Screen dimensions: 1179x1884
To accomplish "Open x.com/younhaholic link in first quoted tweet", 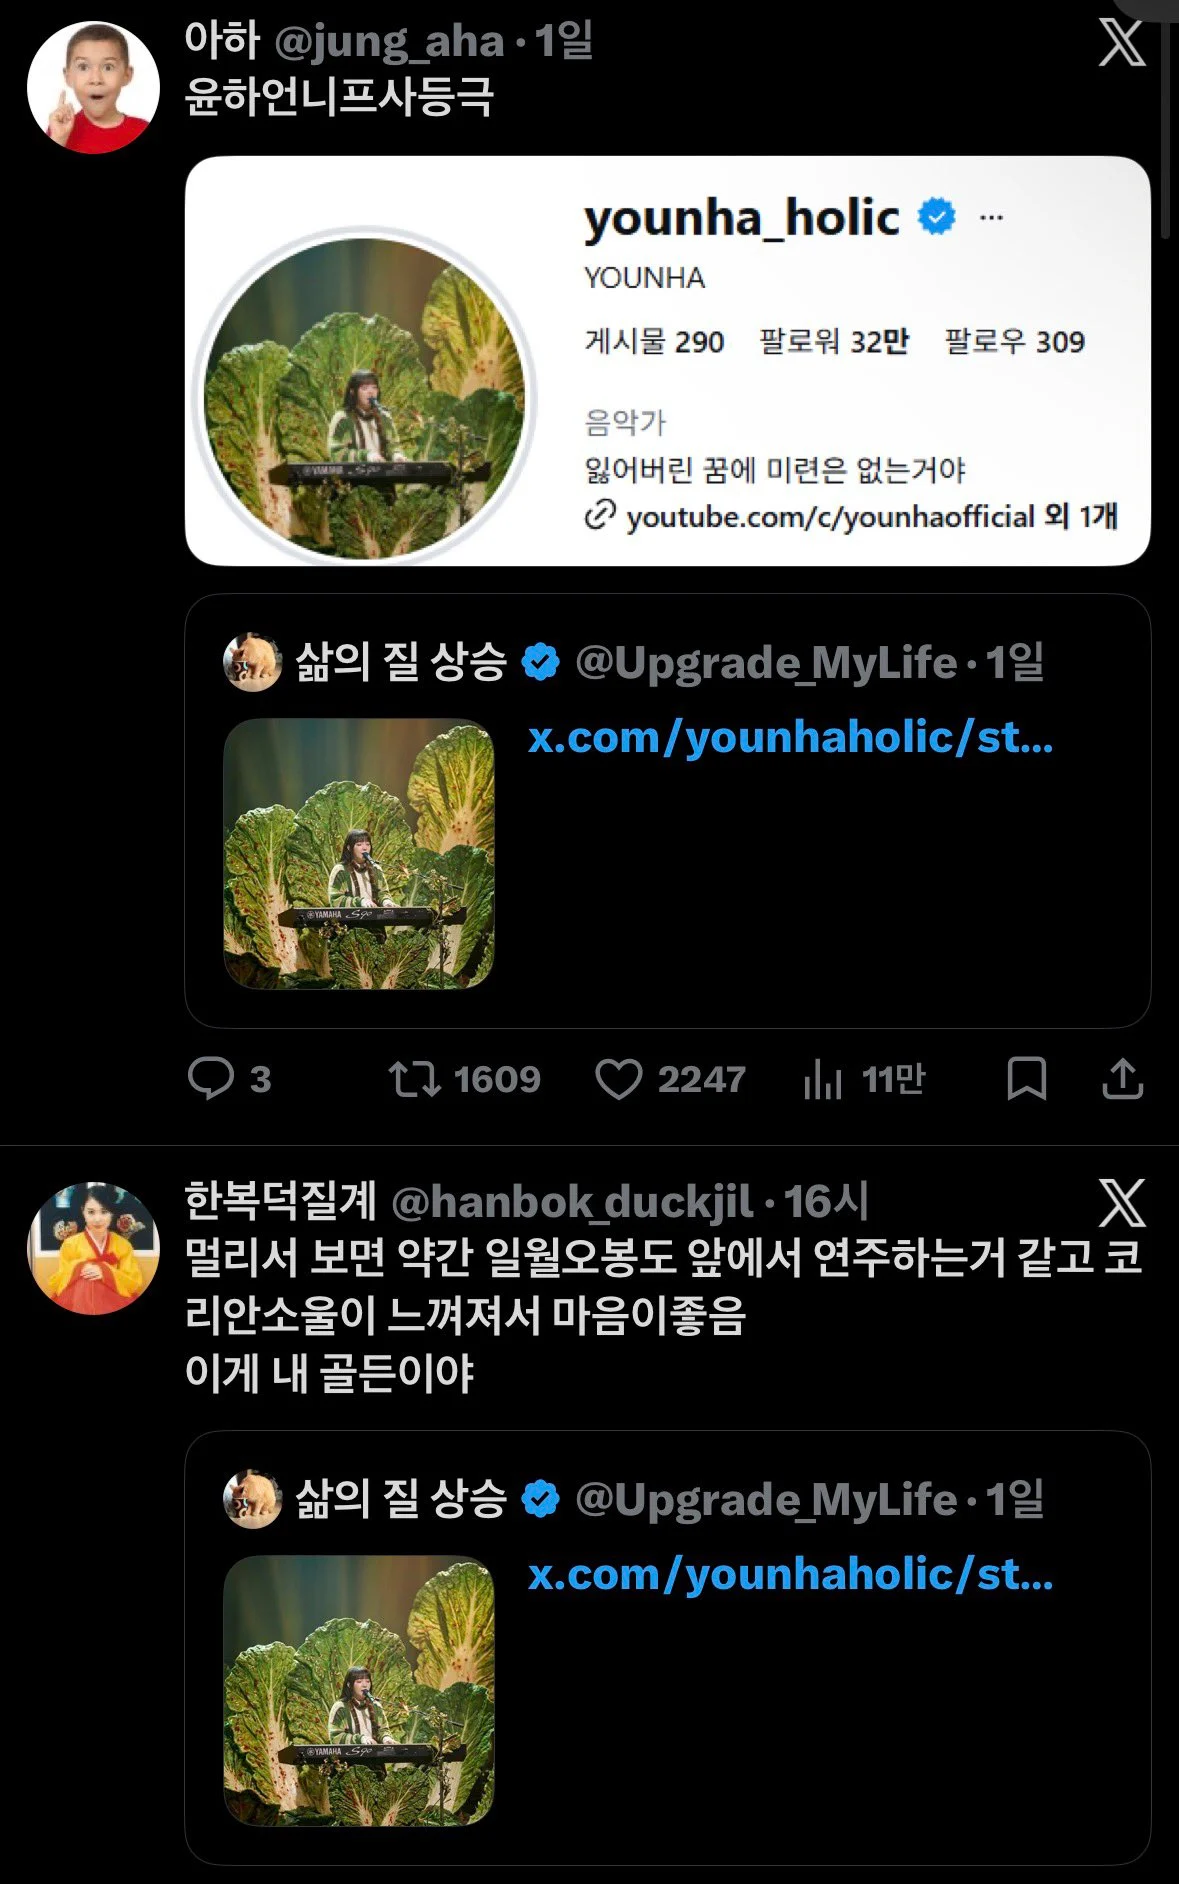I will (x=790, y=738).
